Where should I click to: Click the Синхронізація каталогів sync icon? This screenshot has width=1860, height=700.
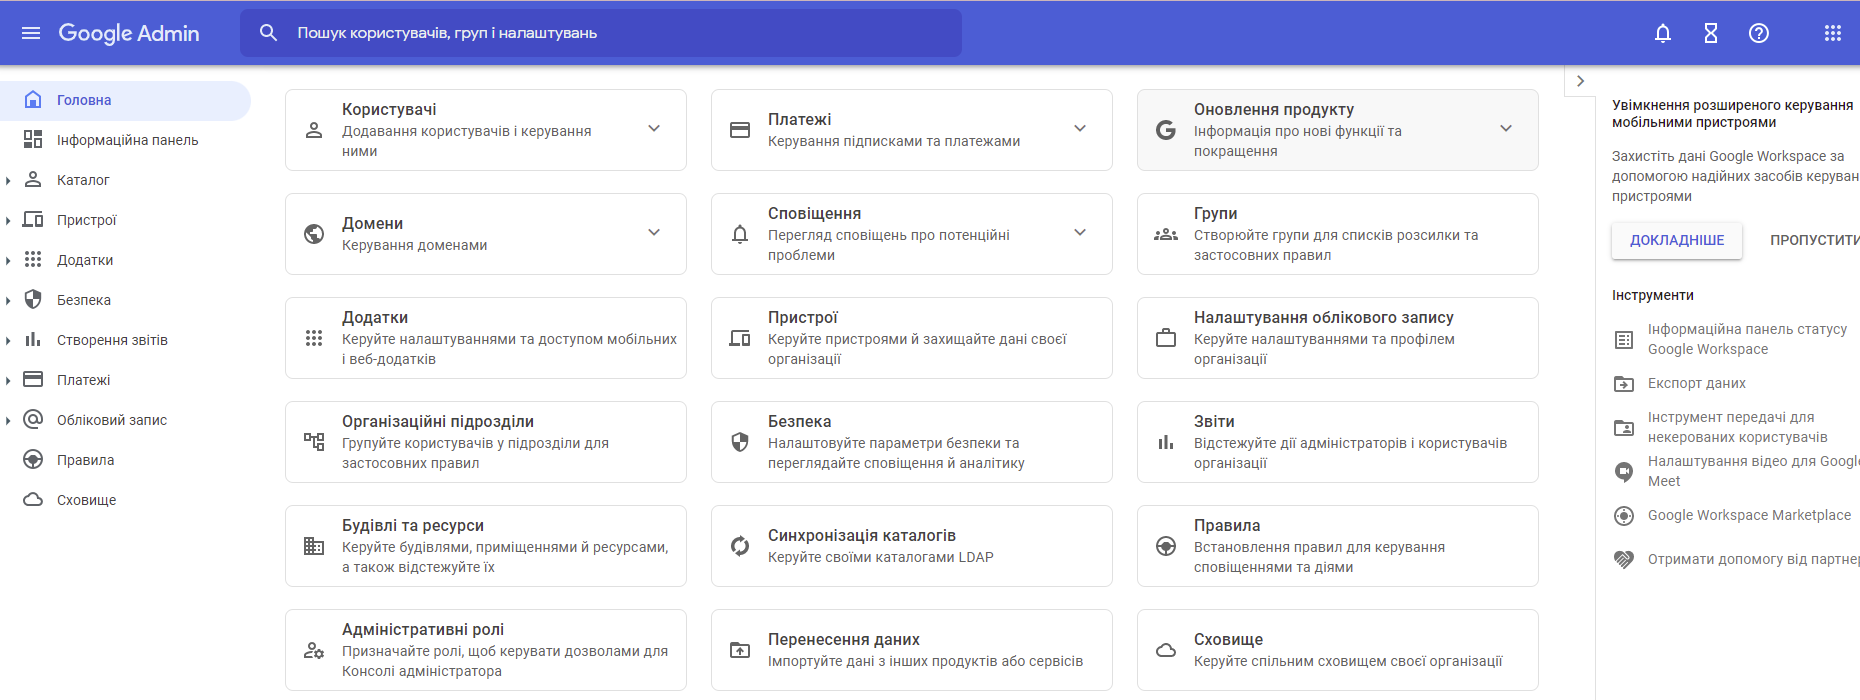click(x=740, y=546)
